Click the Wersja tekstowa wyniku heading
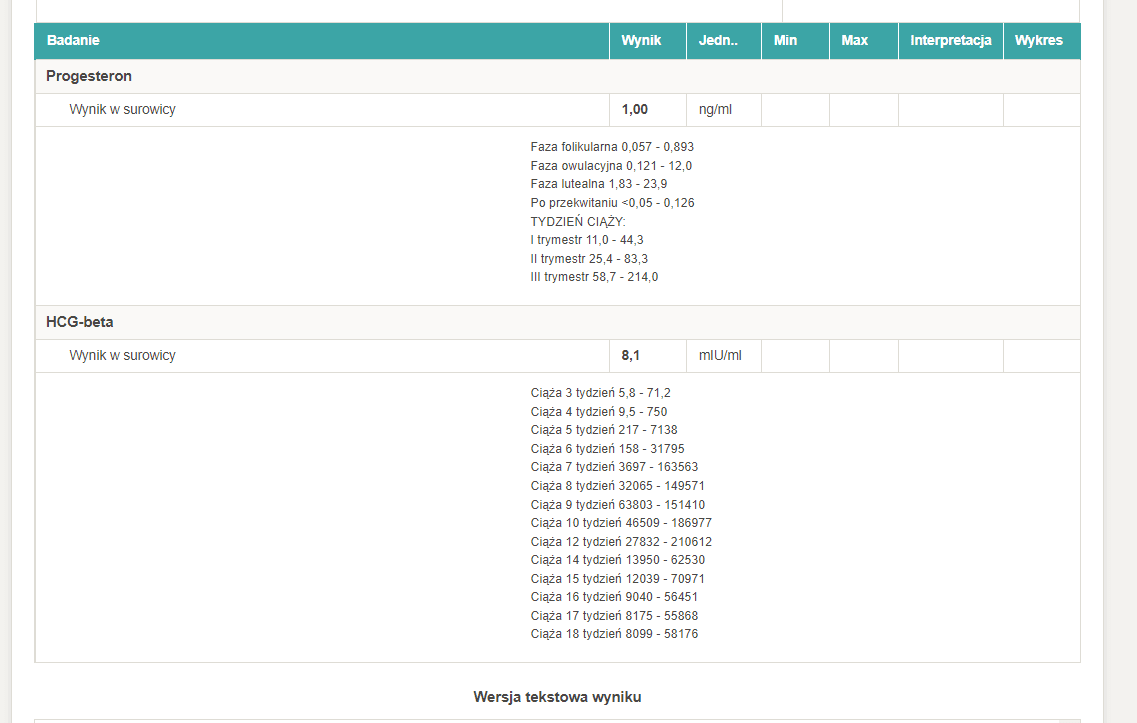 [x=557, y=697]
